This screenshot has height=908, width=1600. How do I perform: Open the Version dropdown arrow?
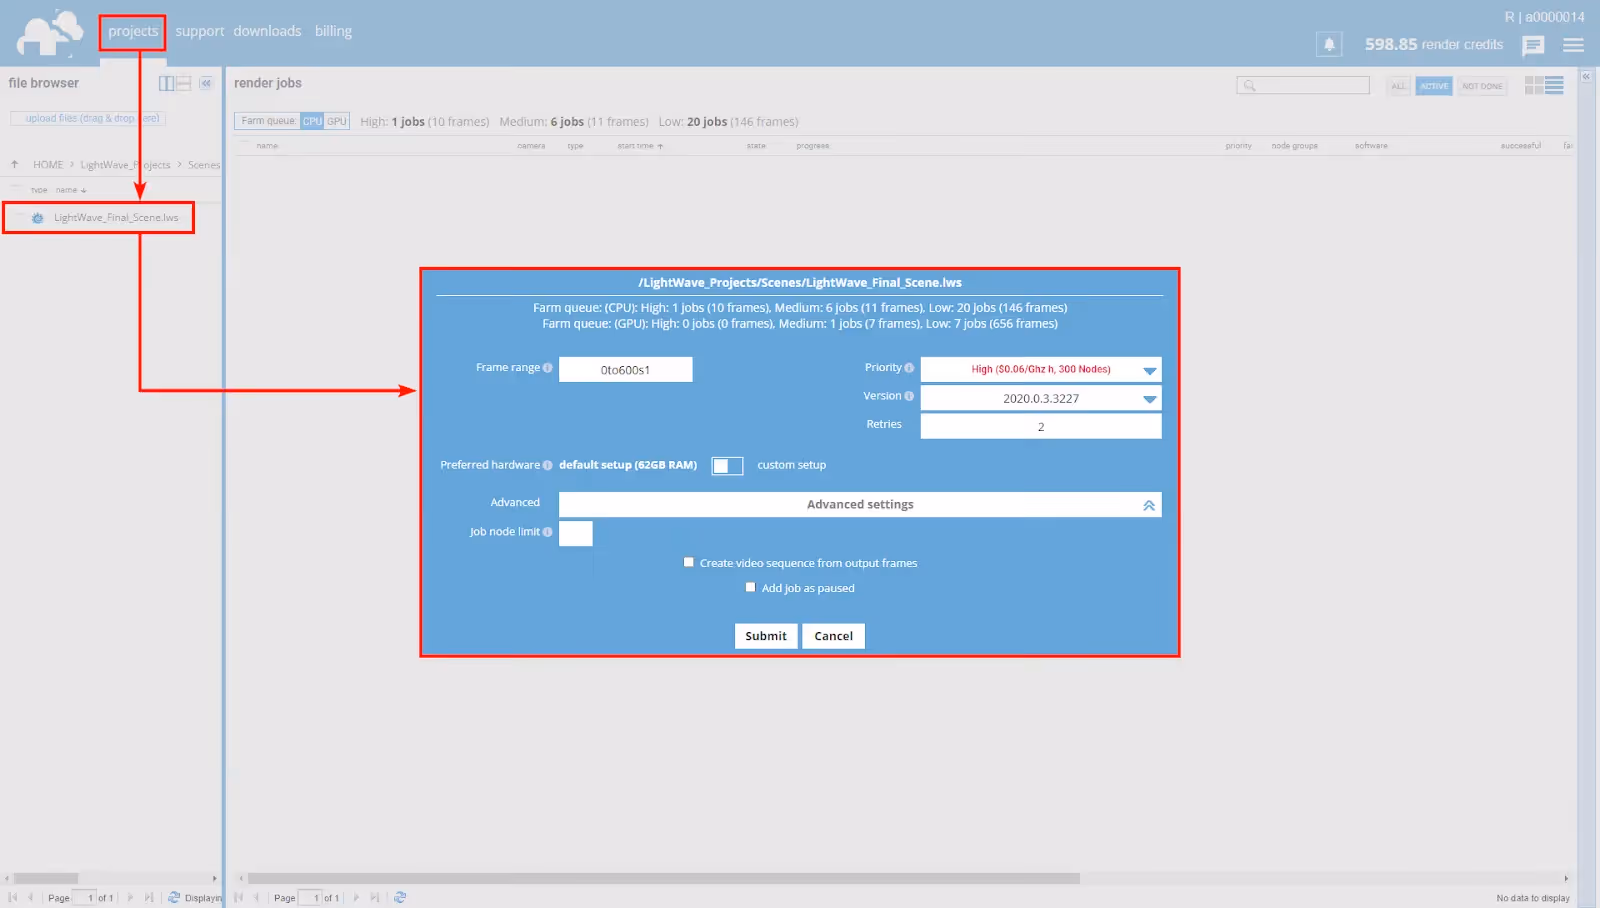[x=1150, y=399]
